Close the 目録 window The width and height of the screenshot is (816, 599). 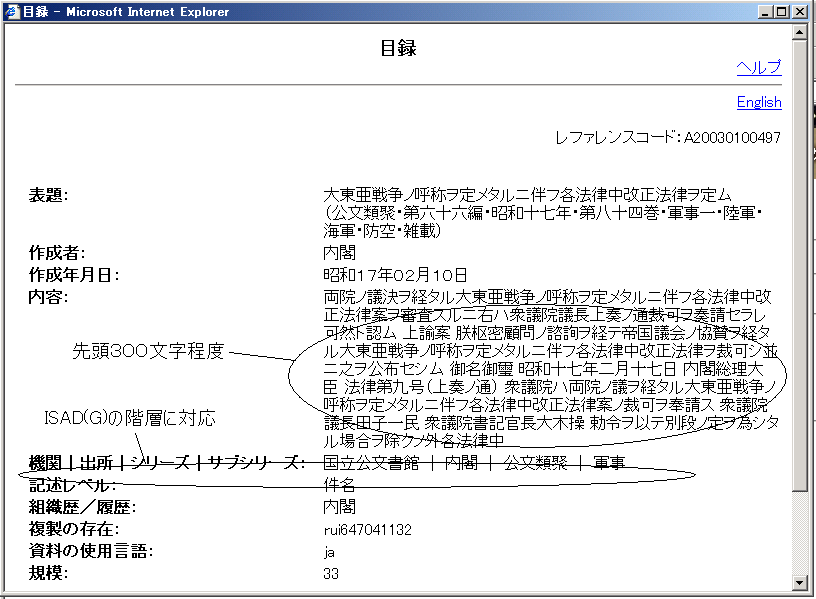(x=801, y=12)
